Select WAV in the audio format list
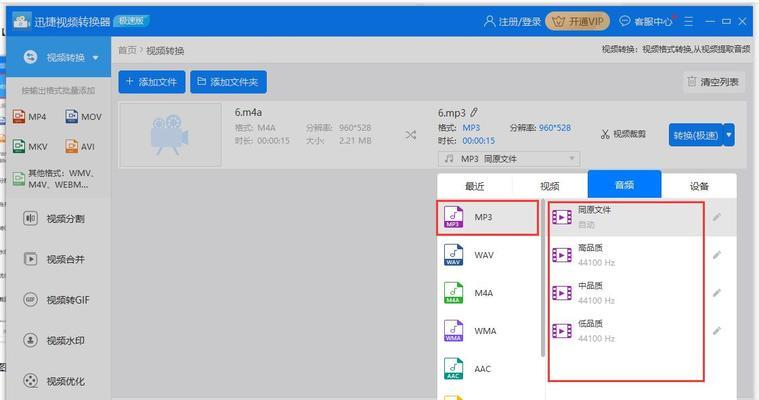This screenshot has height=400, width=759. (x=489, y=255)
